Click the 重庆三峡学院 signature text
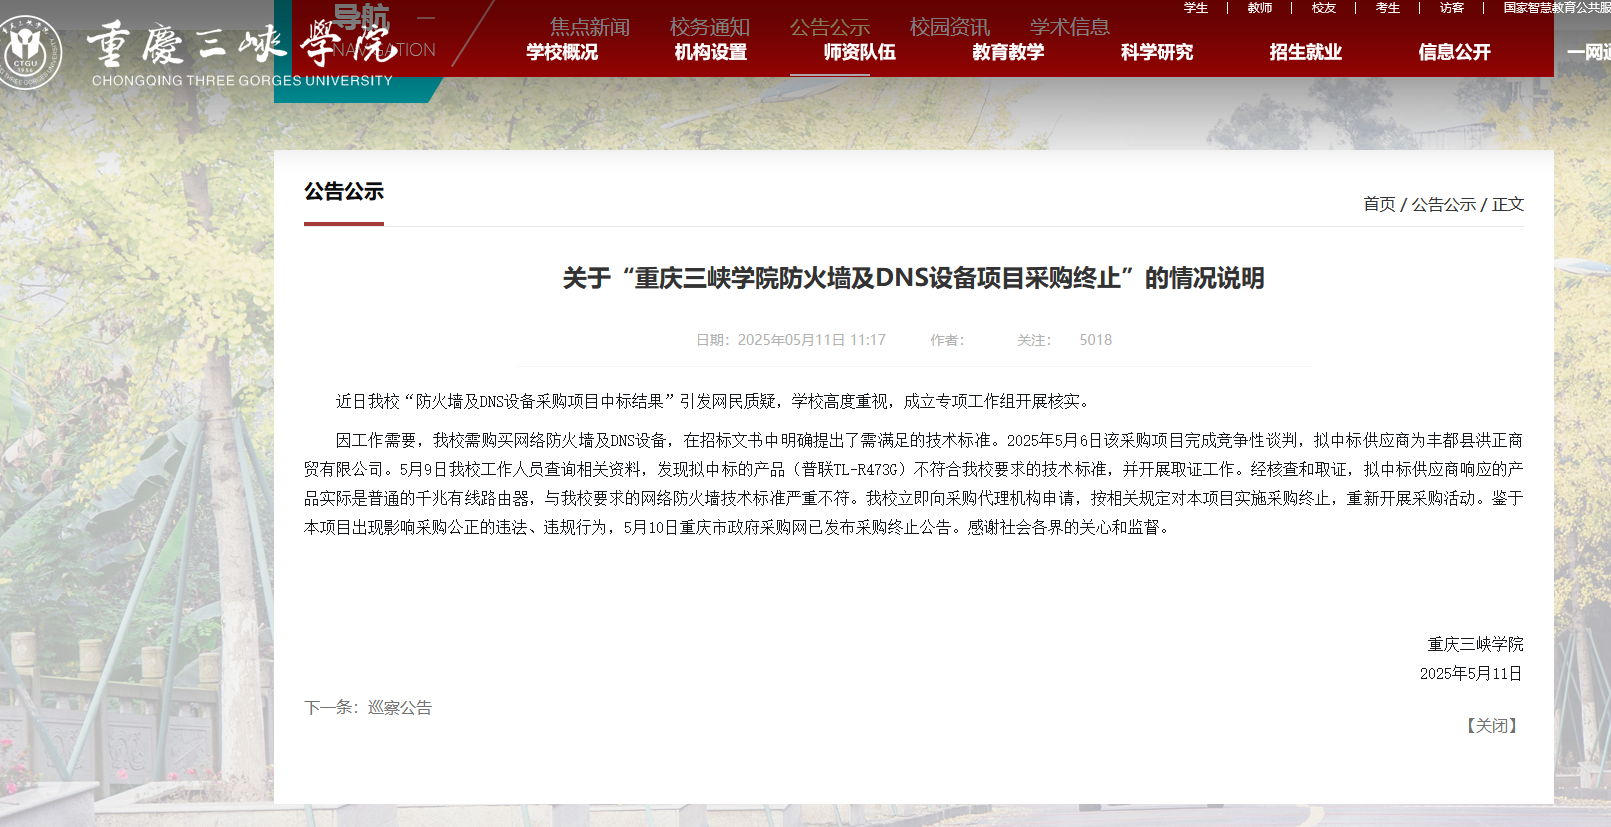 pos(1475,645)
